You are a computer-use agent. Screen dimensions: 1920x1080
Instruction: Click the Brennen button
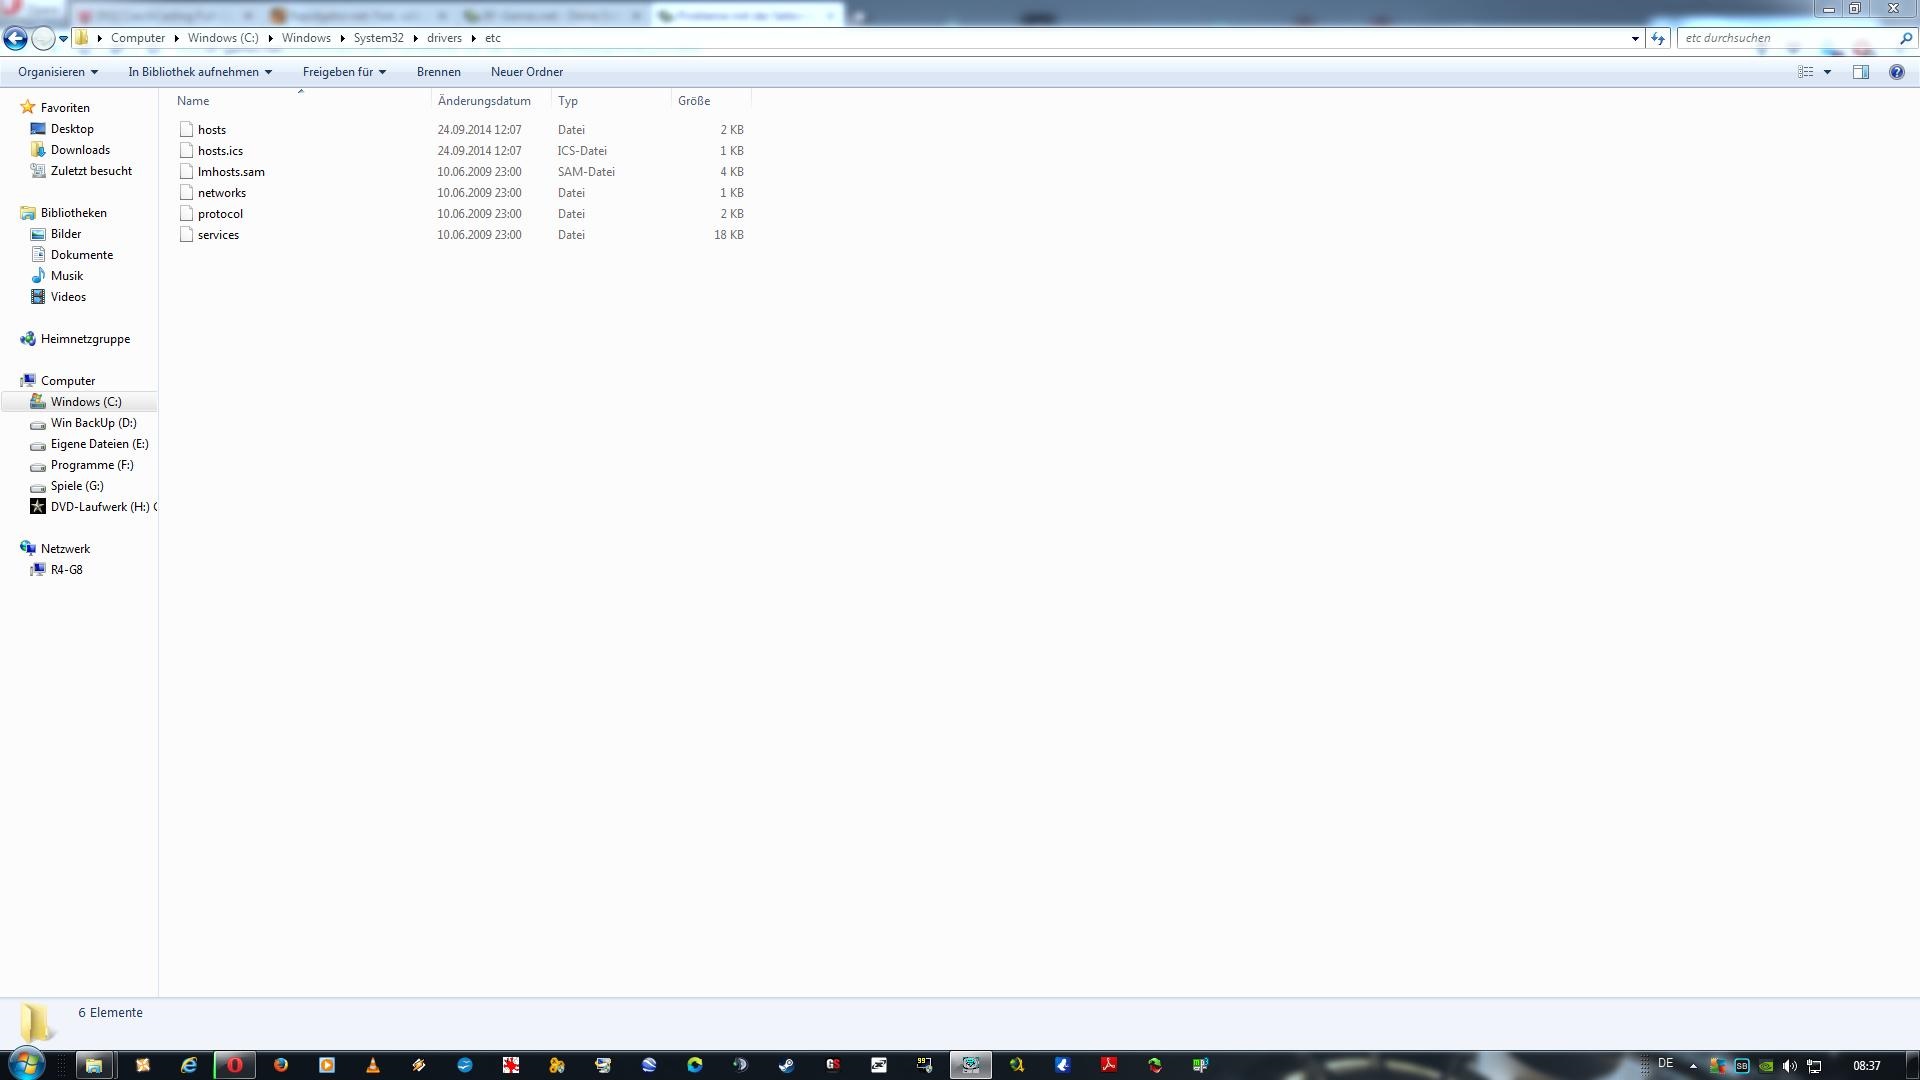pyautogui.click(x=438, y=72)
